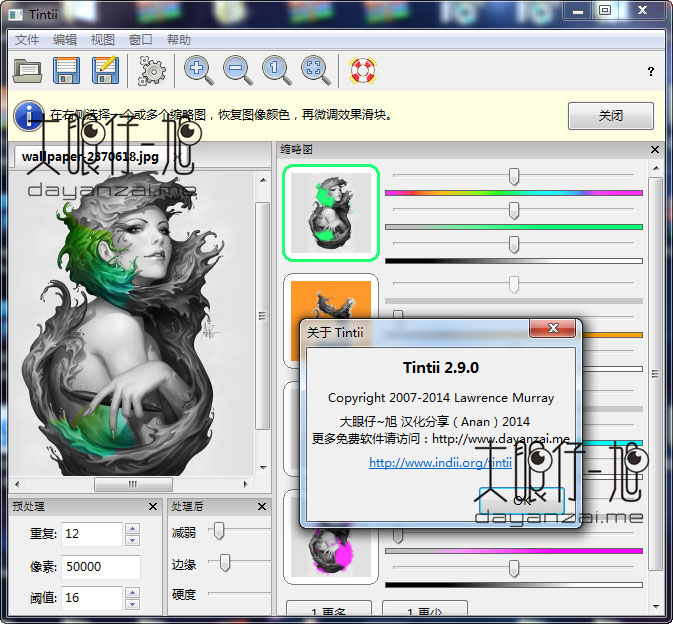
Task: Click the 1 更少 button
Action: [425, 609]
